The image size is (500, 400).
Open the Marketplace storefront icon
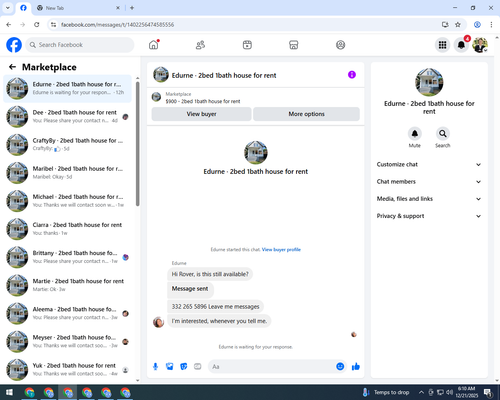[294, 45]
